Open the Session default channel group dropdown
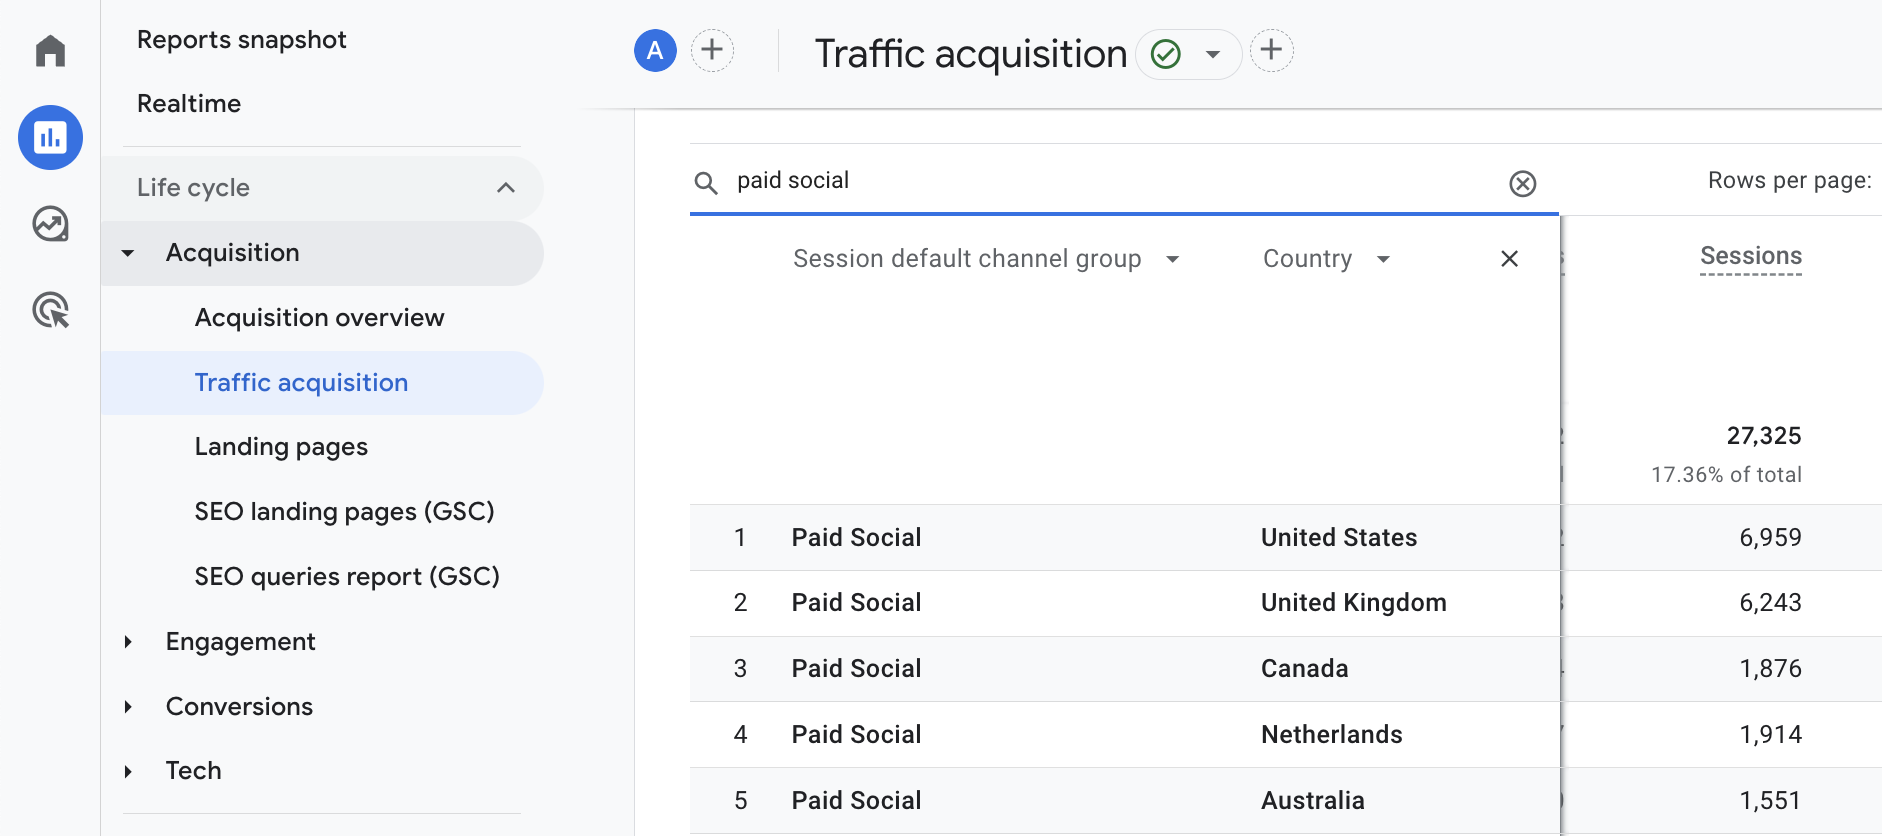The image size is (1882, 836). 1172,260
